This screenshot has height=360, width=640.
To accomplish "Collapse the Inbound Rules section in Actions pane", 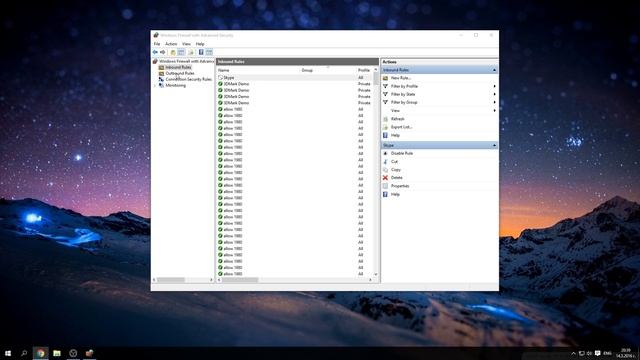I will click(494, 70).
